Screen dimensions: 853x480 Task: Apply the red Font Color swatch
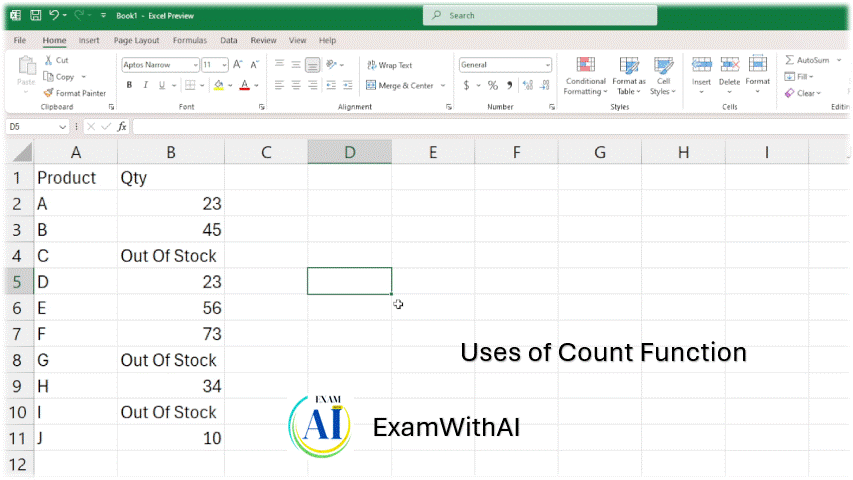click(245, 85)
